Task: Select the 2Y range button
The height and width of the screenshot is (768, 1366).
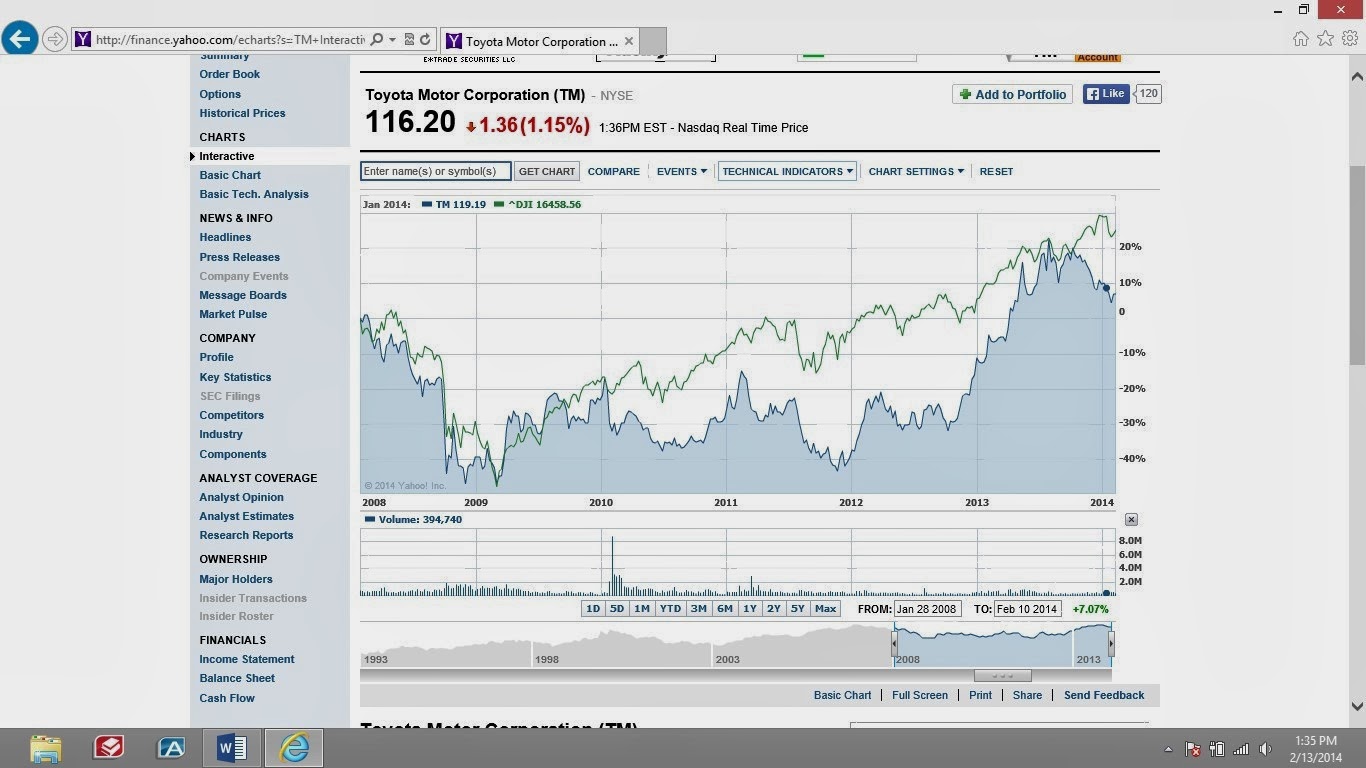Action: (774, 609)
